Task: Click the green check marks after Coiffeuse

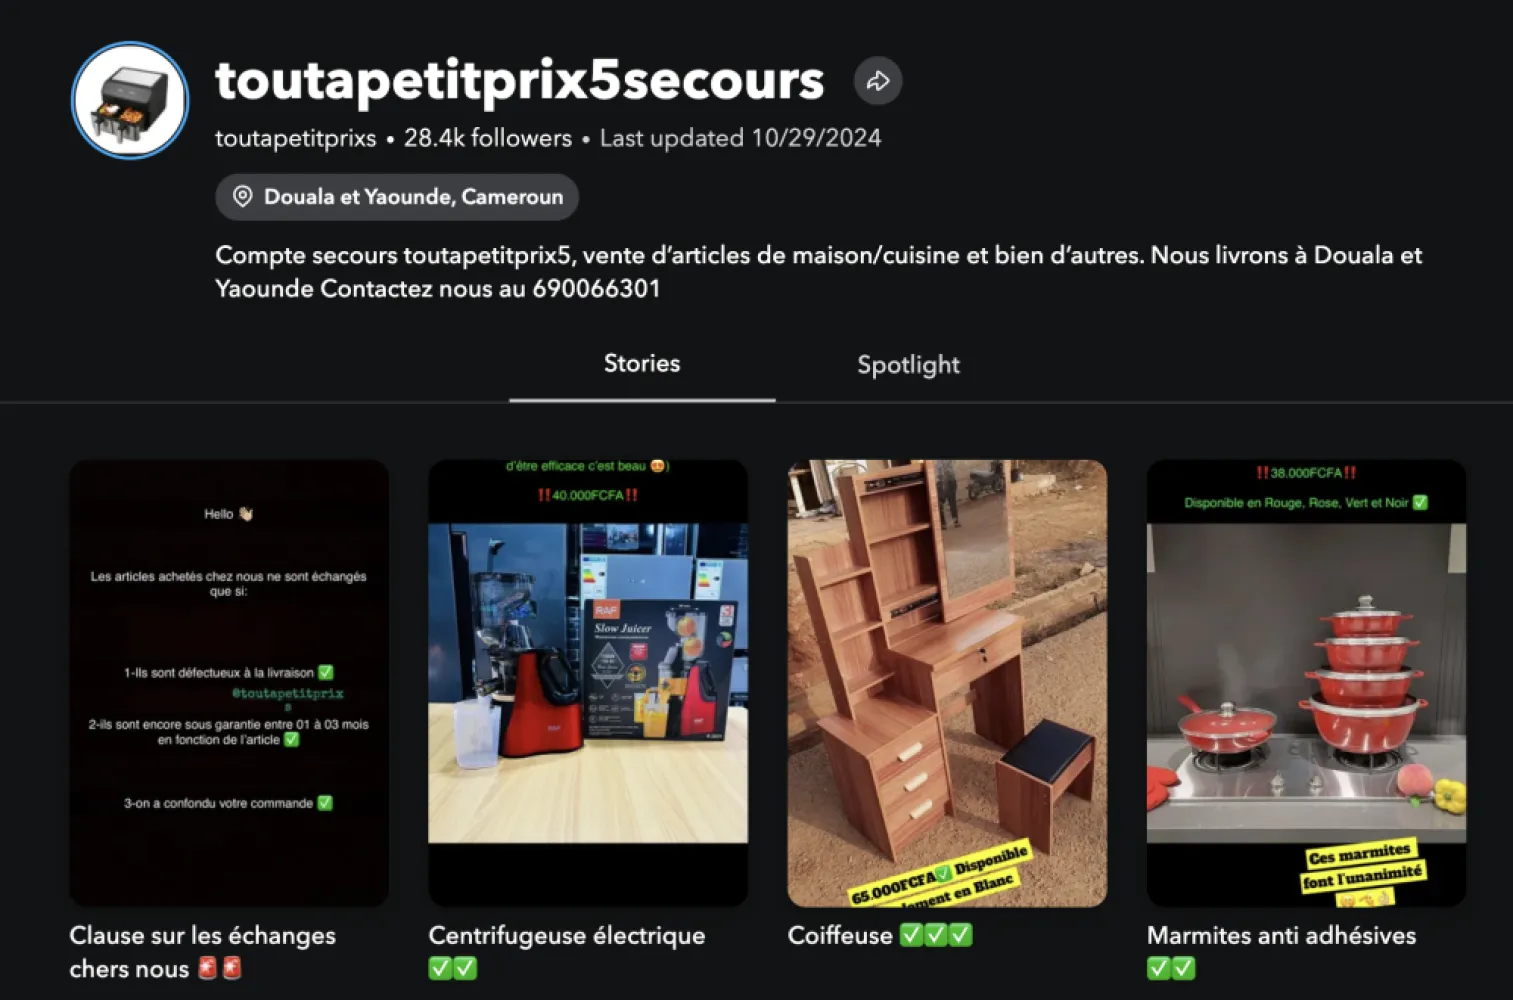Action: 936,935
